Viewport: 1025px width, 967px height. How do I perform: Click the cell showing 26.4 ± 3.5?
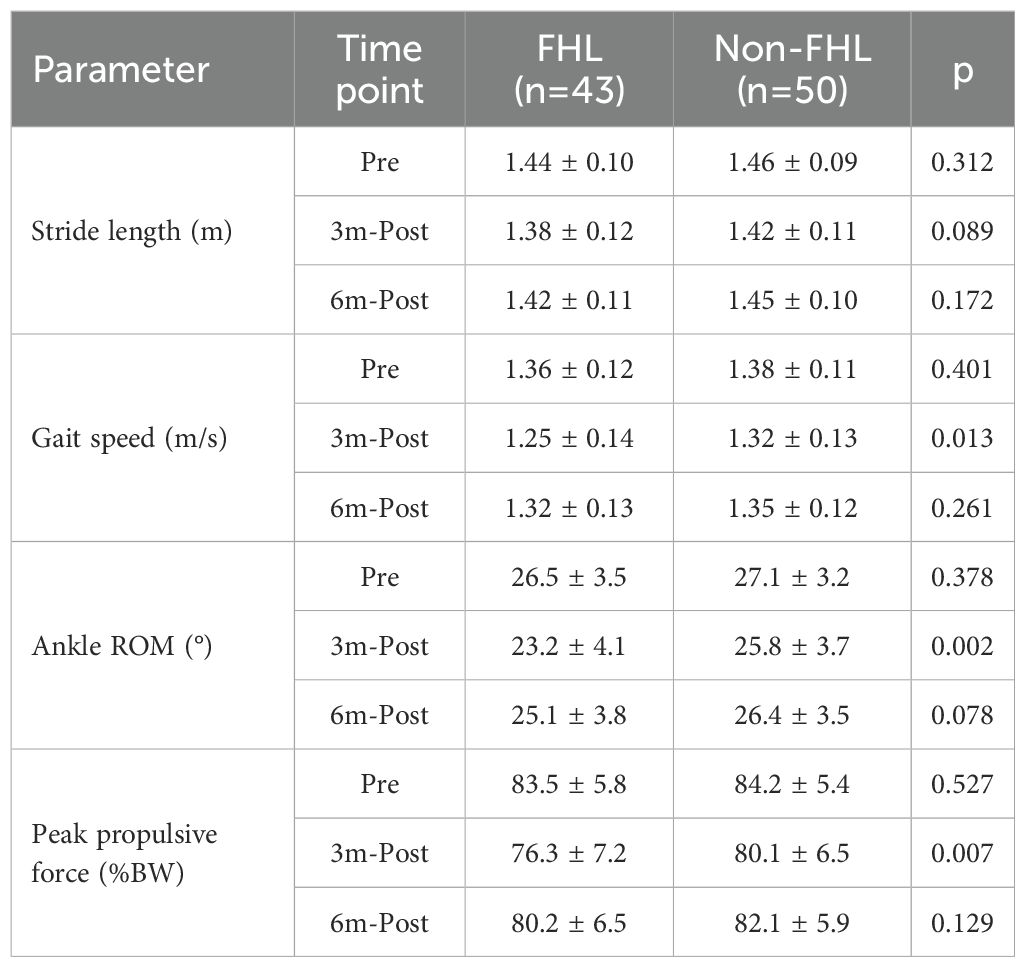tap(791, 715)
